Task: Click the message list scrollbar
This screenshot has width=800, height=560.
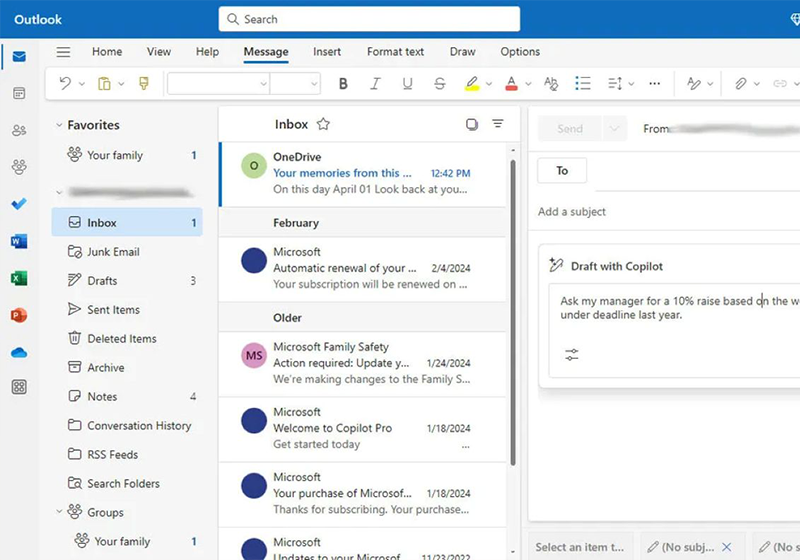Action: tap(513, 312)
